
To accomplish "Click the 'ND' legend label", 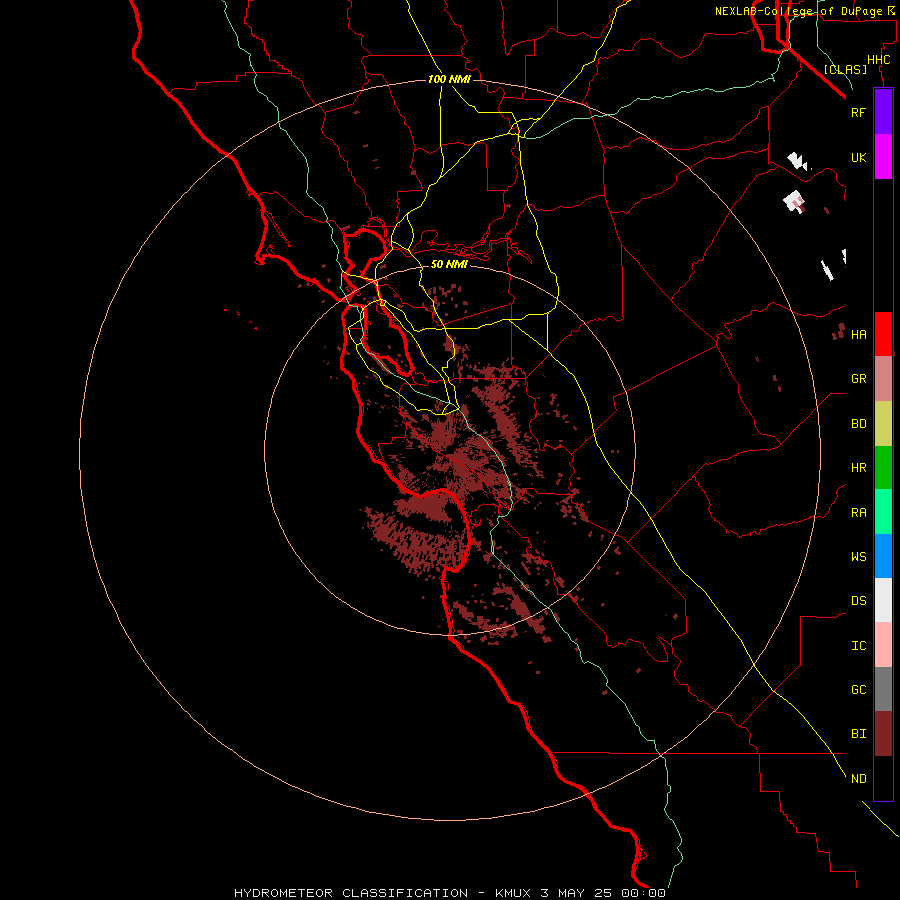I will 858,778.
